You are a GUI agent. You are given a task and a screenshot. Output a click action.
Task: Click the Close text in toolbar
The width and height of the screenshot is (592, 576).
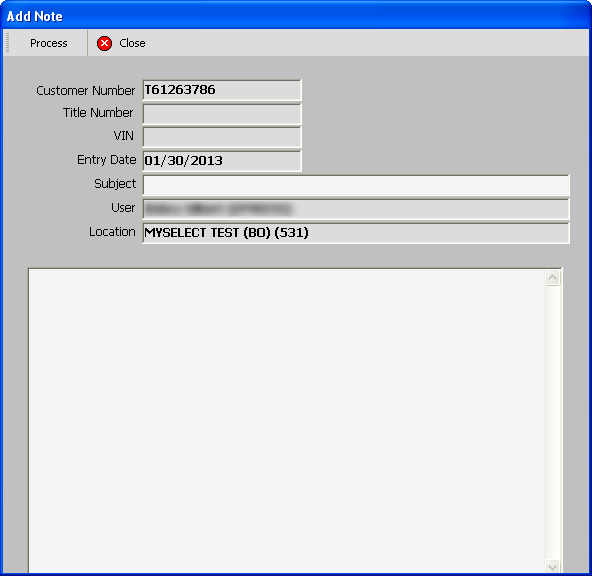coord(132,43)
